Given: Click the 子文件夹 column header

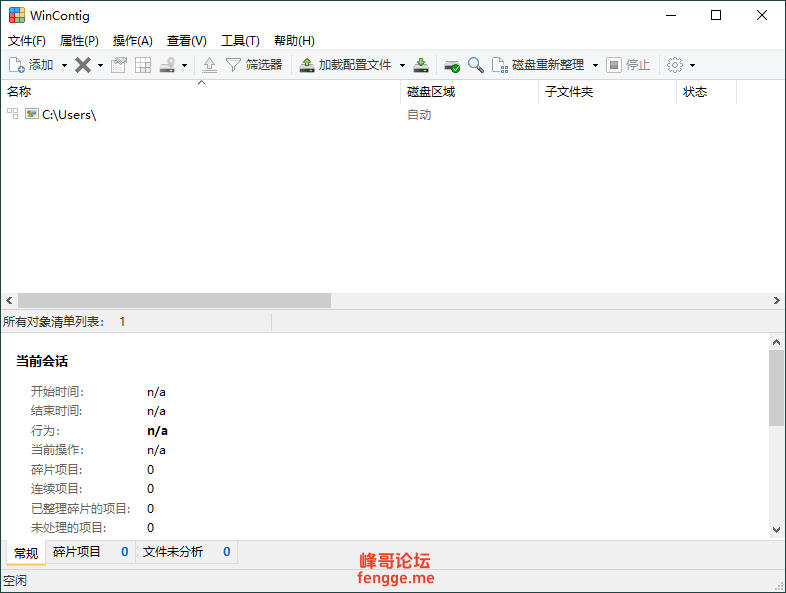Looking at the screenshot, I should tap(608, 92).
